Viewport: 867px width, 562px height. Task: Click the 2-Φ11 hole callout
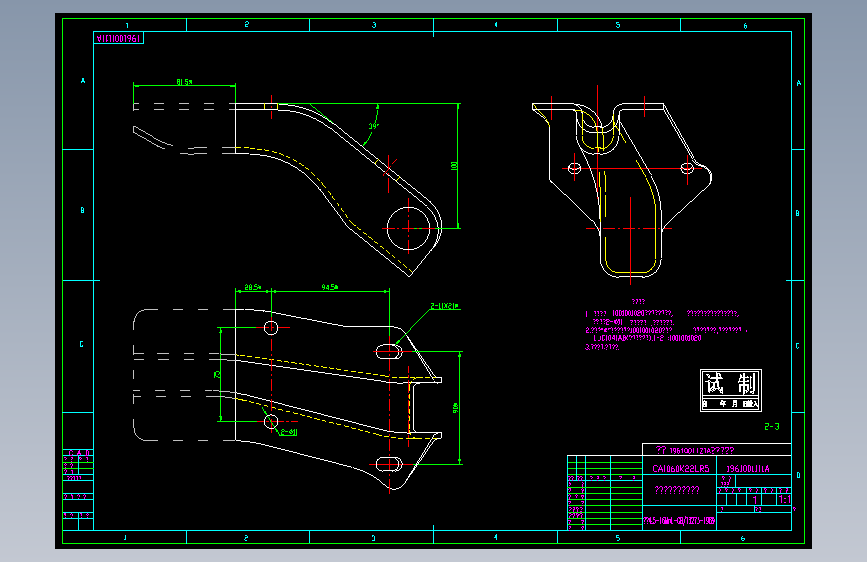click(x=289, y=432)
